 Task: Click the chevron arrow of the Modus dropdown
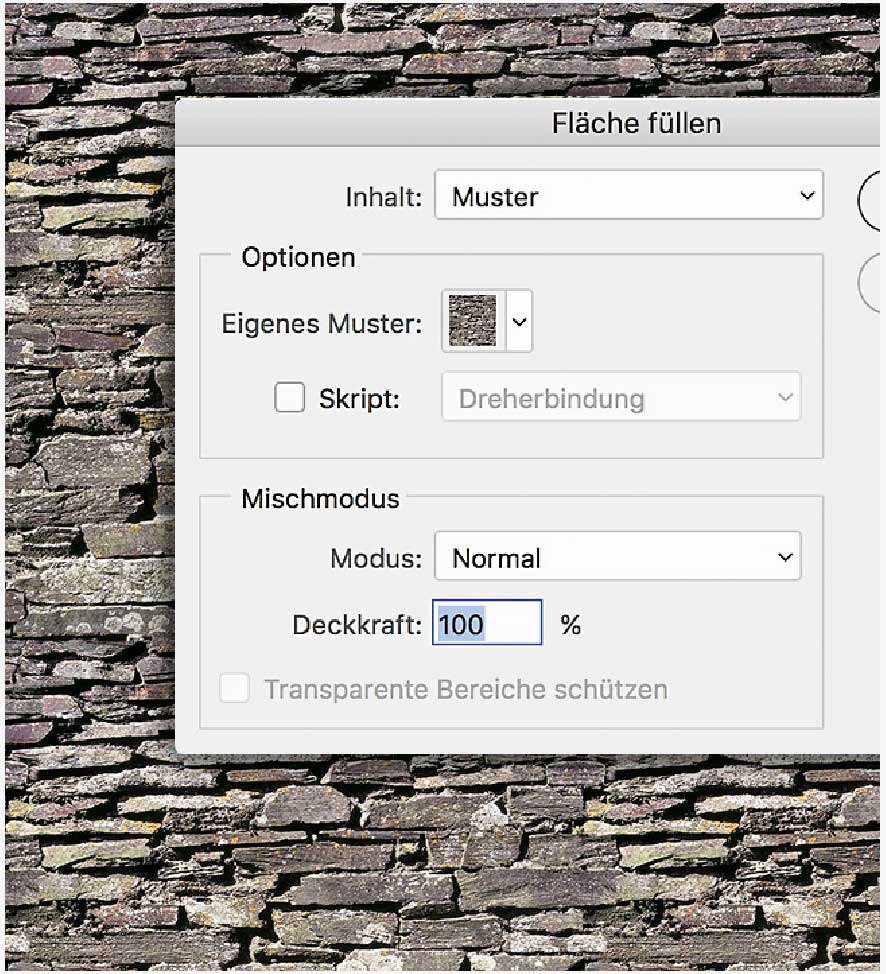[x=786, y=557]
